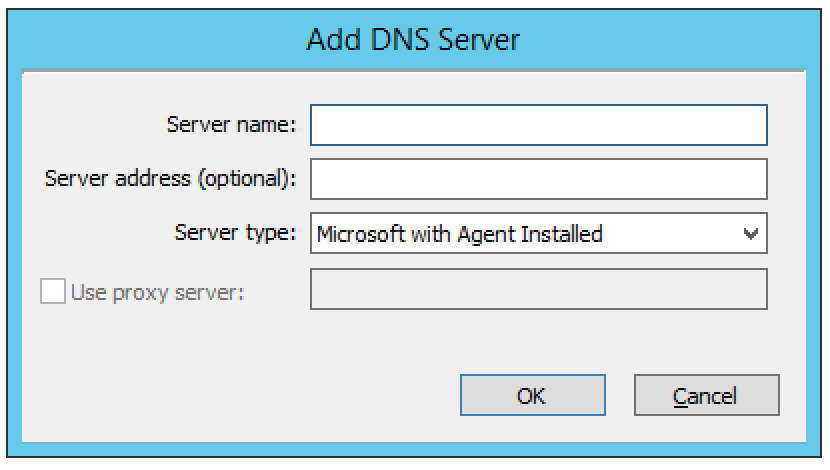Click the 'Use proxy server:' checkbox label
Viewport: 830px width, 470px height.
tap(158, 292)
